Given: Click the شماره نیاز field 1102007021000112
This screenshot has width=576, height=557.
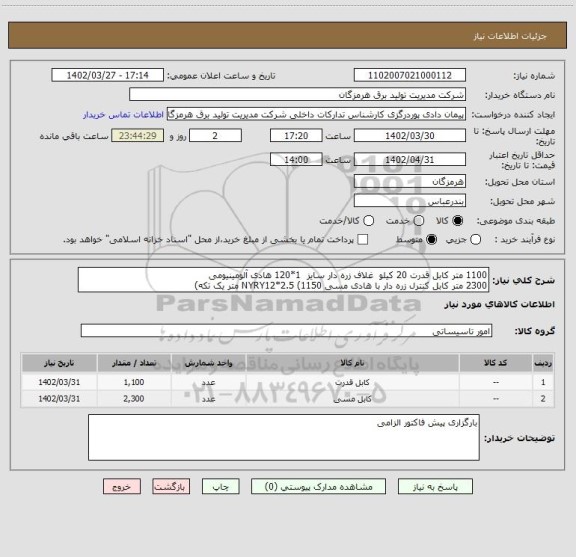Looking at the screenshot, I should 410,75.
